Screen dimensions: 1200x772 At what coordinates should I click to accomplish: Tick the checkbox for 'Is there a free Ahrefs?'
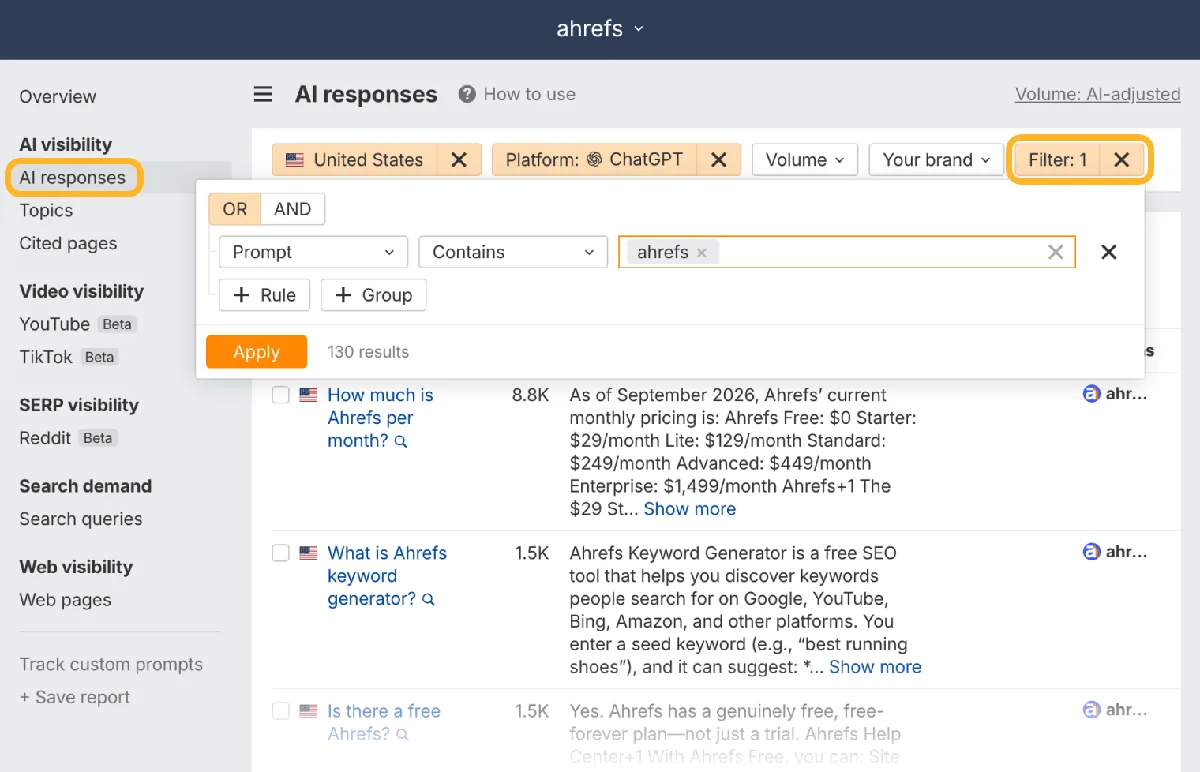pyautogui.click(x=281, y=711)
